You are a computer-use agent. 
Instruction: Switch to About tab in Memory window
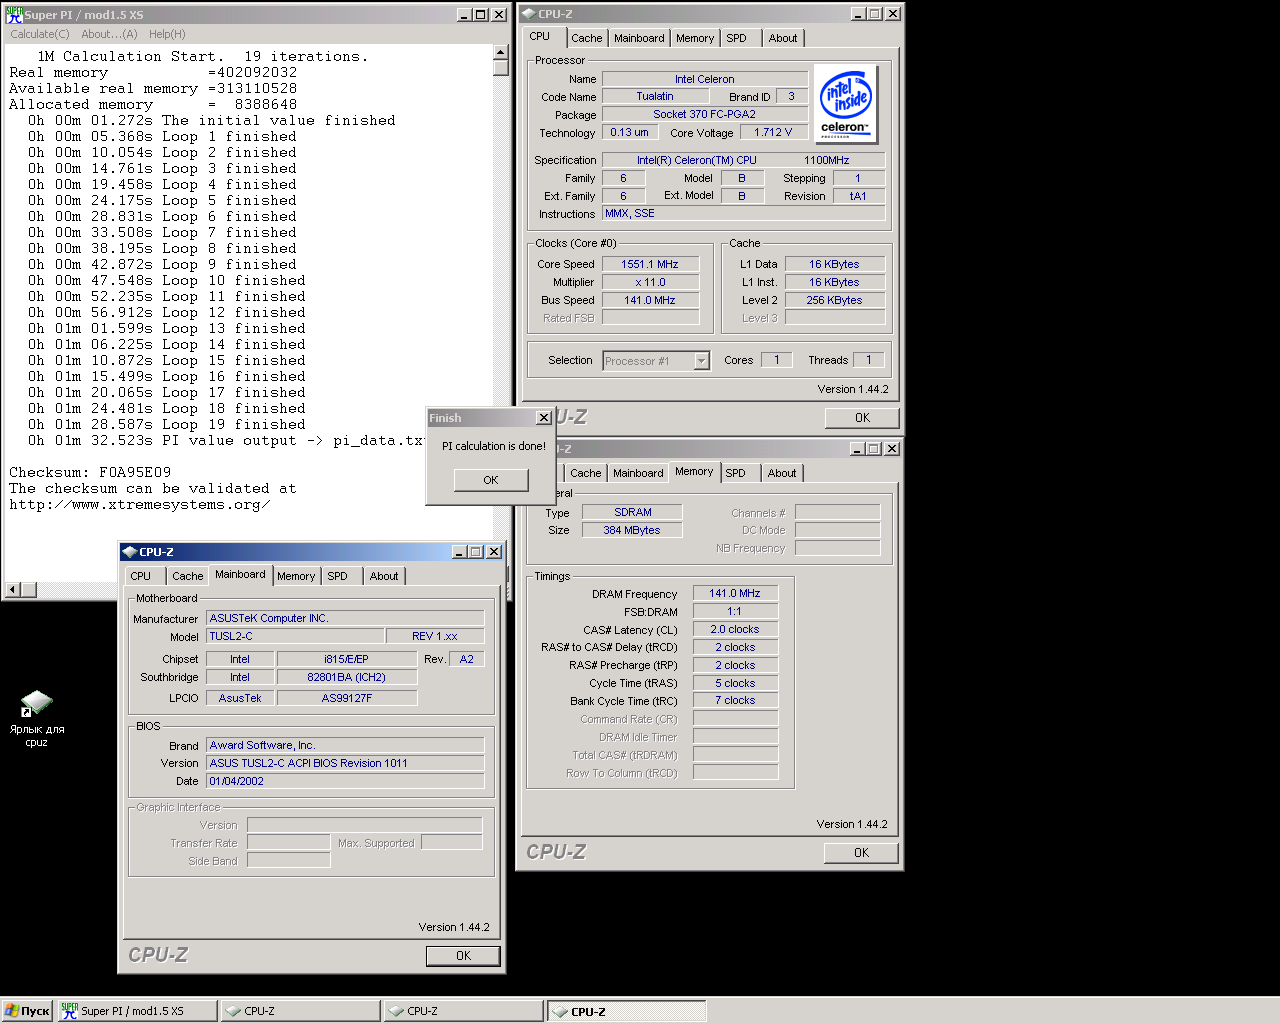(782, 473)
